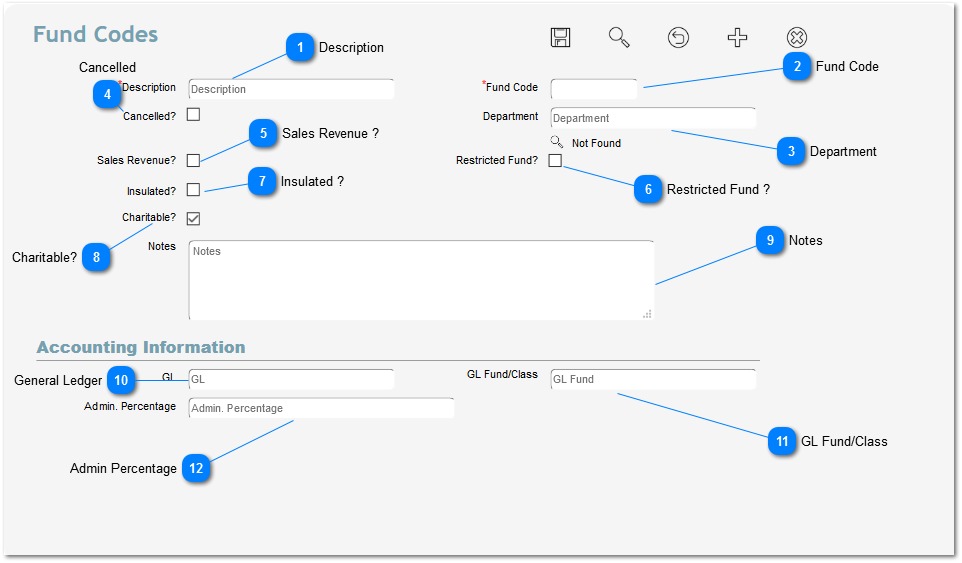Screen dimensions: 962x563
Task: Click the Notes box resize grip
Action: point(647,313)
